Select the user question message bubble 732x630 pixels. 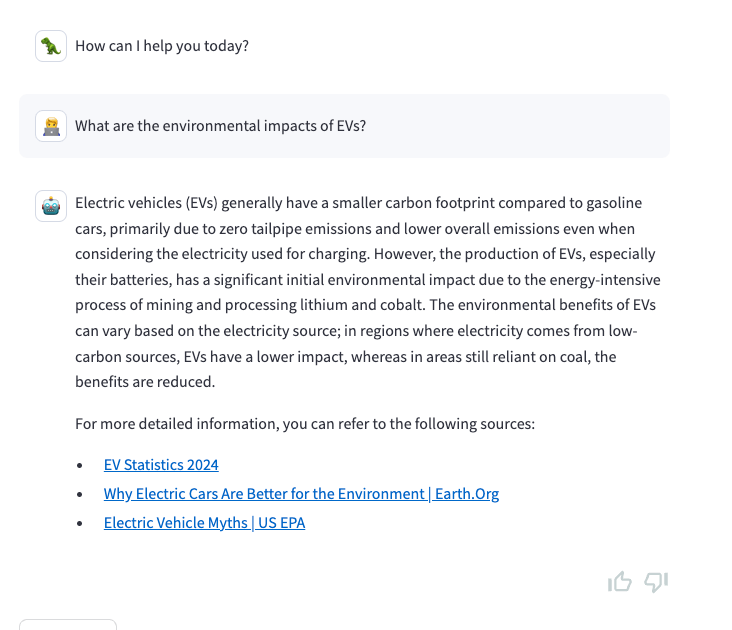pos(344,126)
